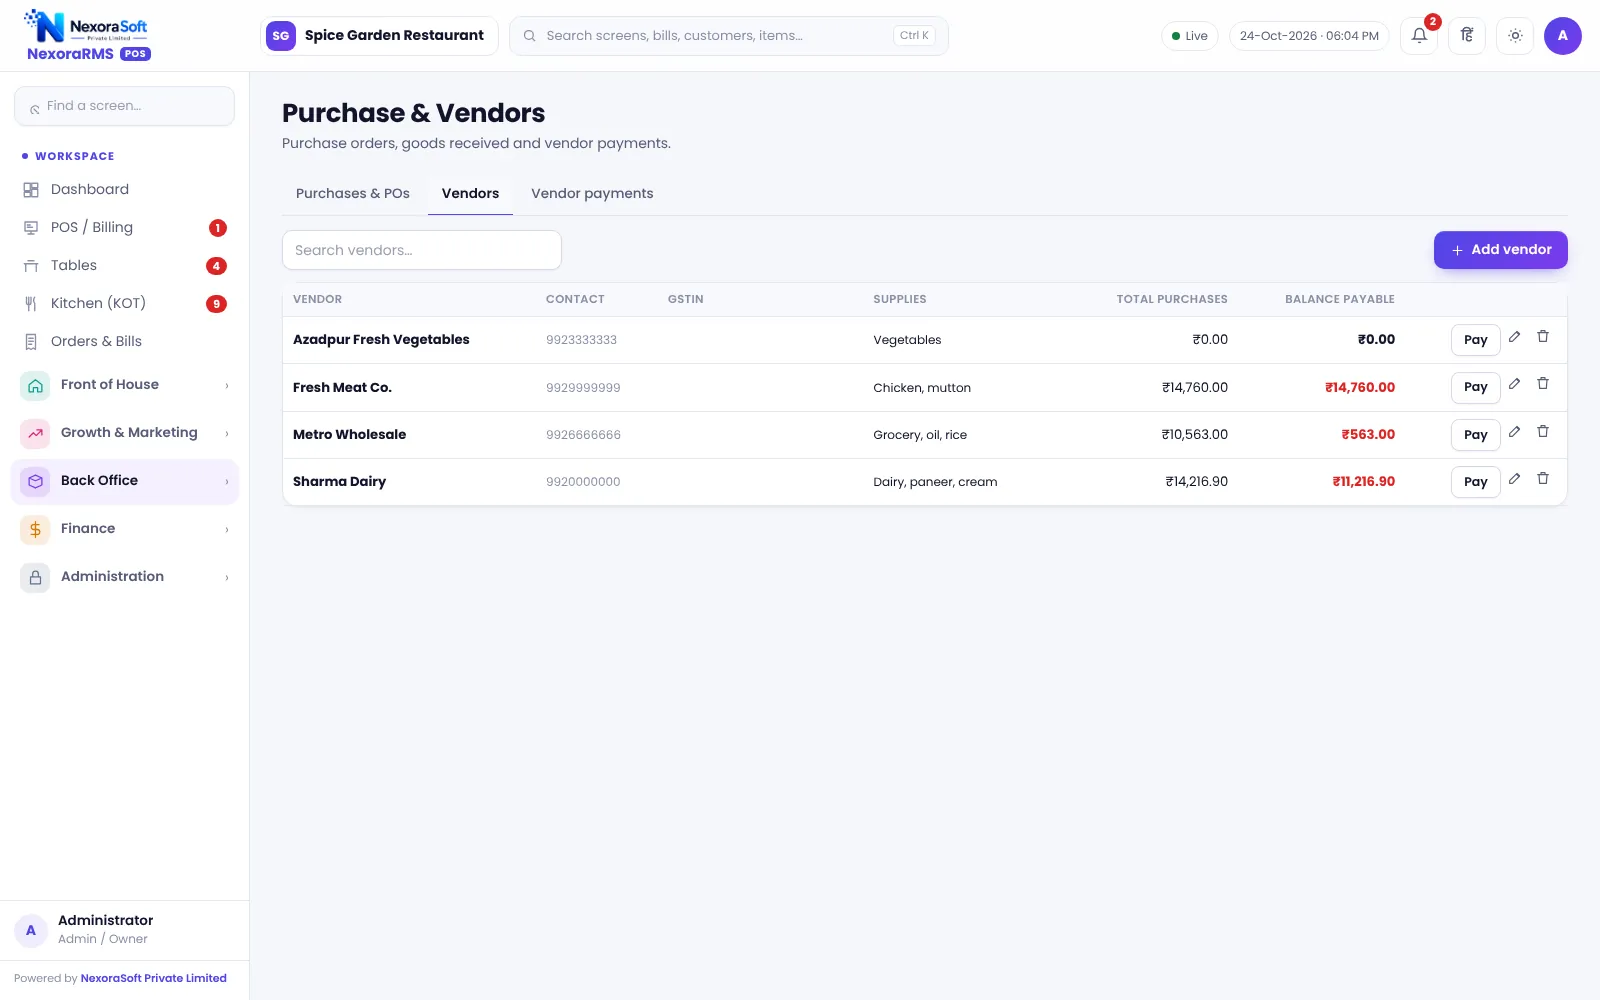This screenshot has height=1000, width=1600.
Task: Delete the Fresh Meat Co. vendor
Action: (x=1543, y=384)
